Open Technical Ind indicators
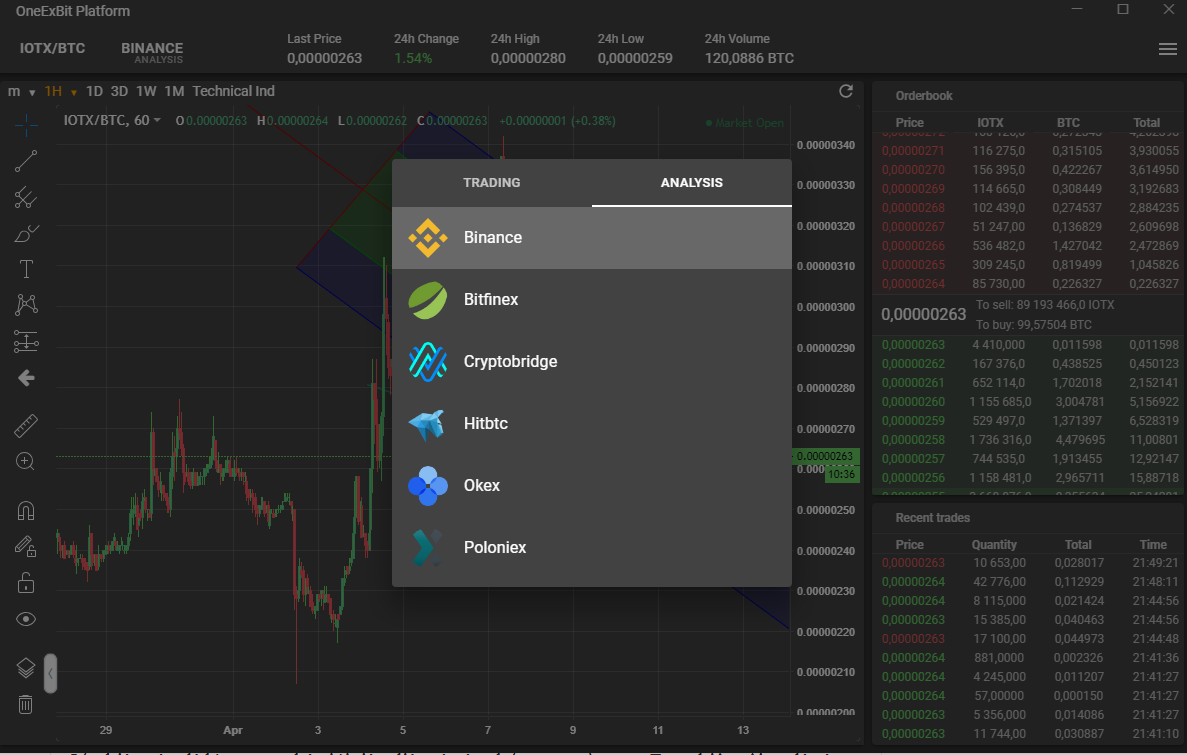This screenshot has width=1187, height=755. [233, 91]
